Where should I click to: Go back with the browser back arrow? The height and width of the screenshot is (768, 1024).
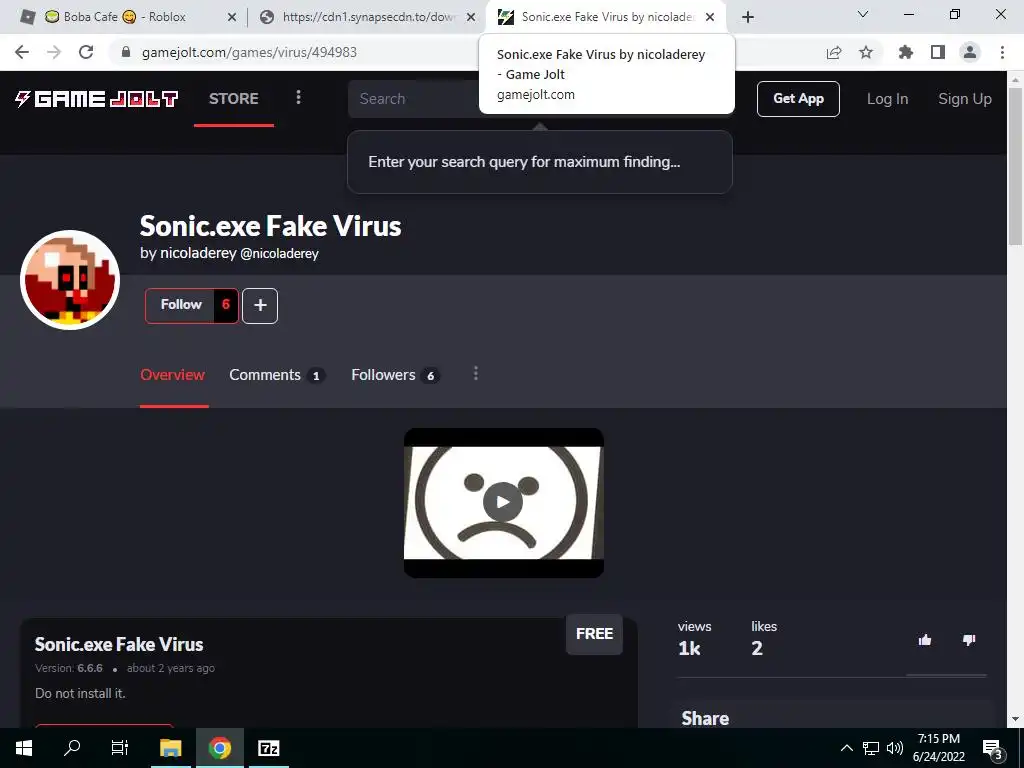(22, 52)
